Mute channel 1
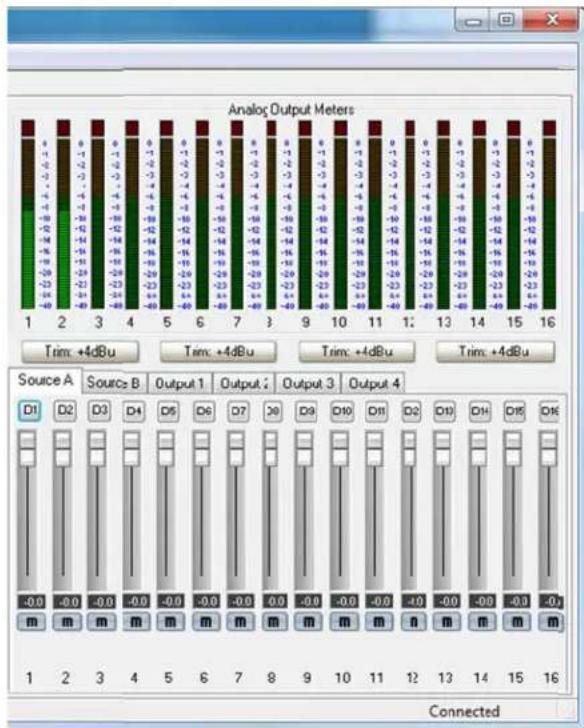 point(31,622)
